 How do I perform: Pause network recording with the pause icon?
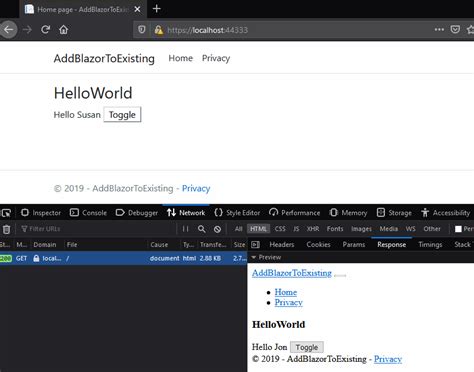coord(185,229)
